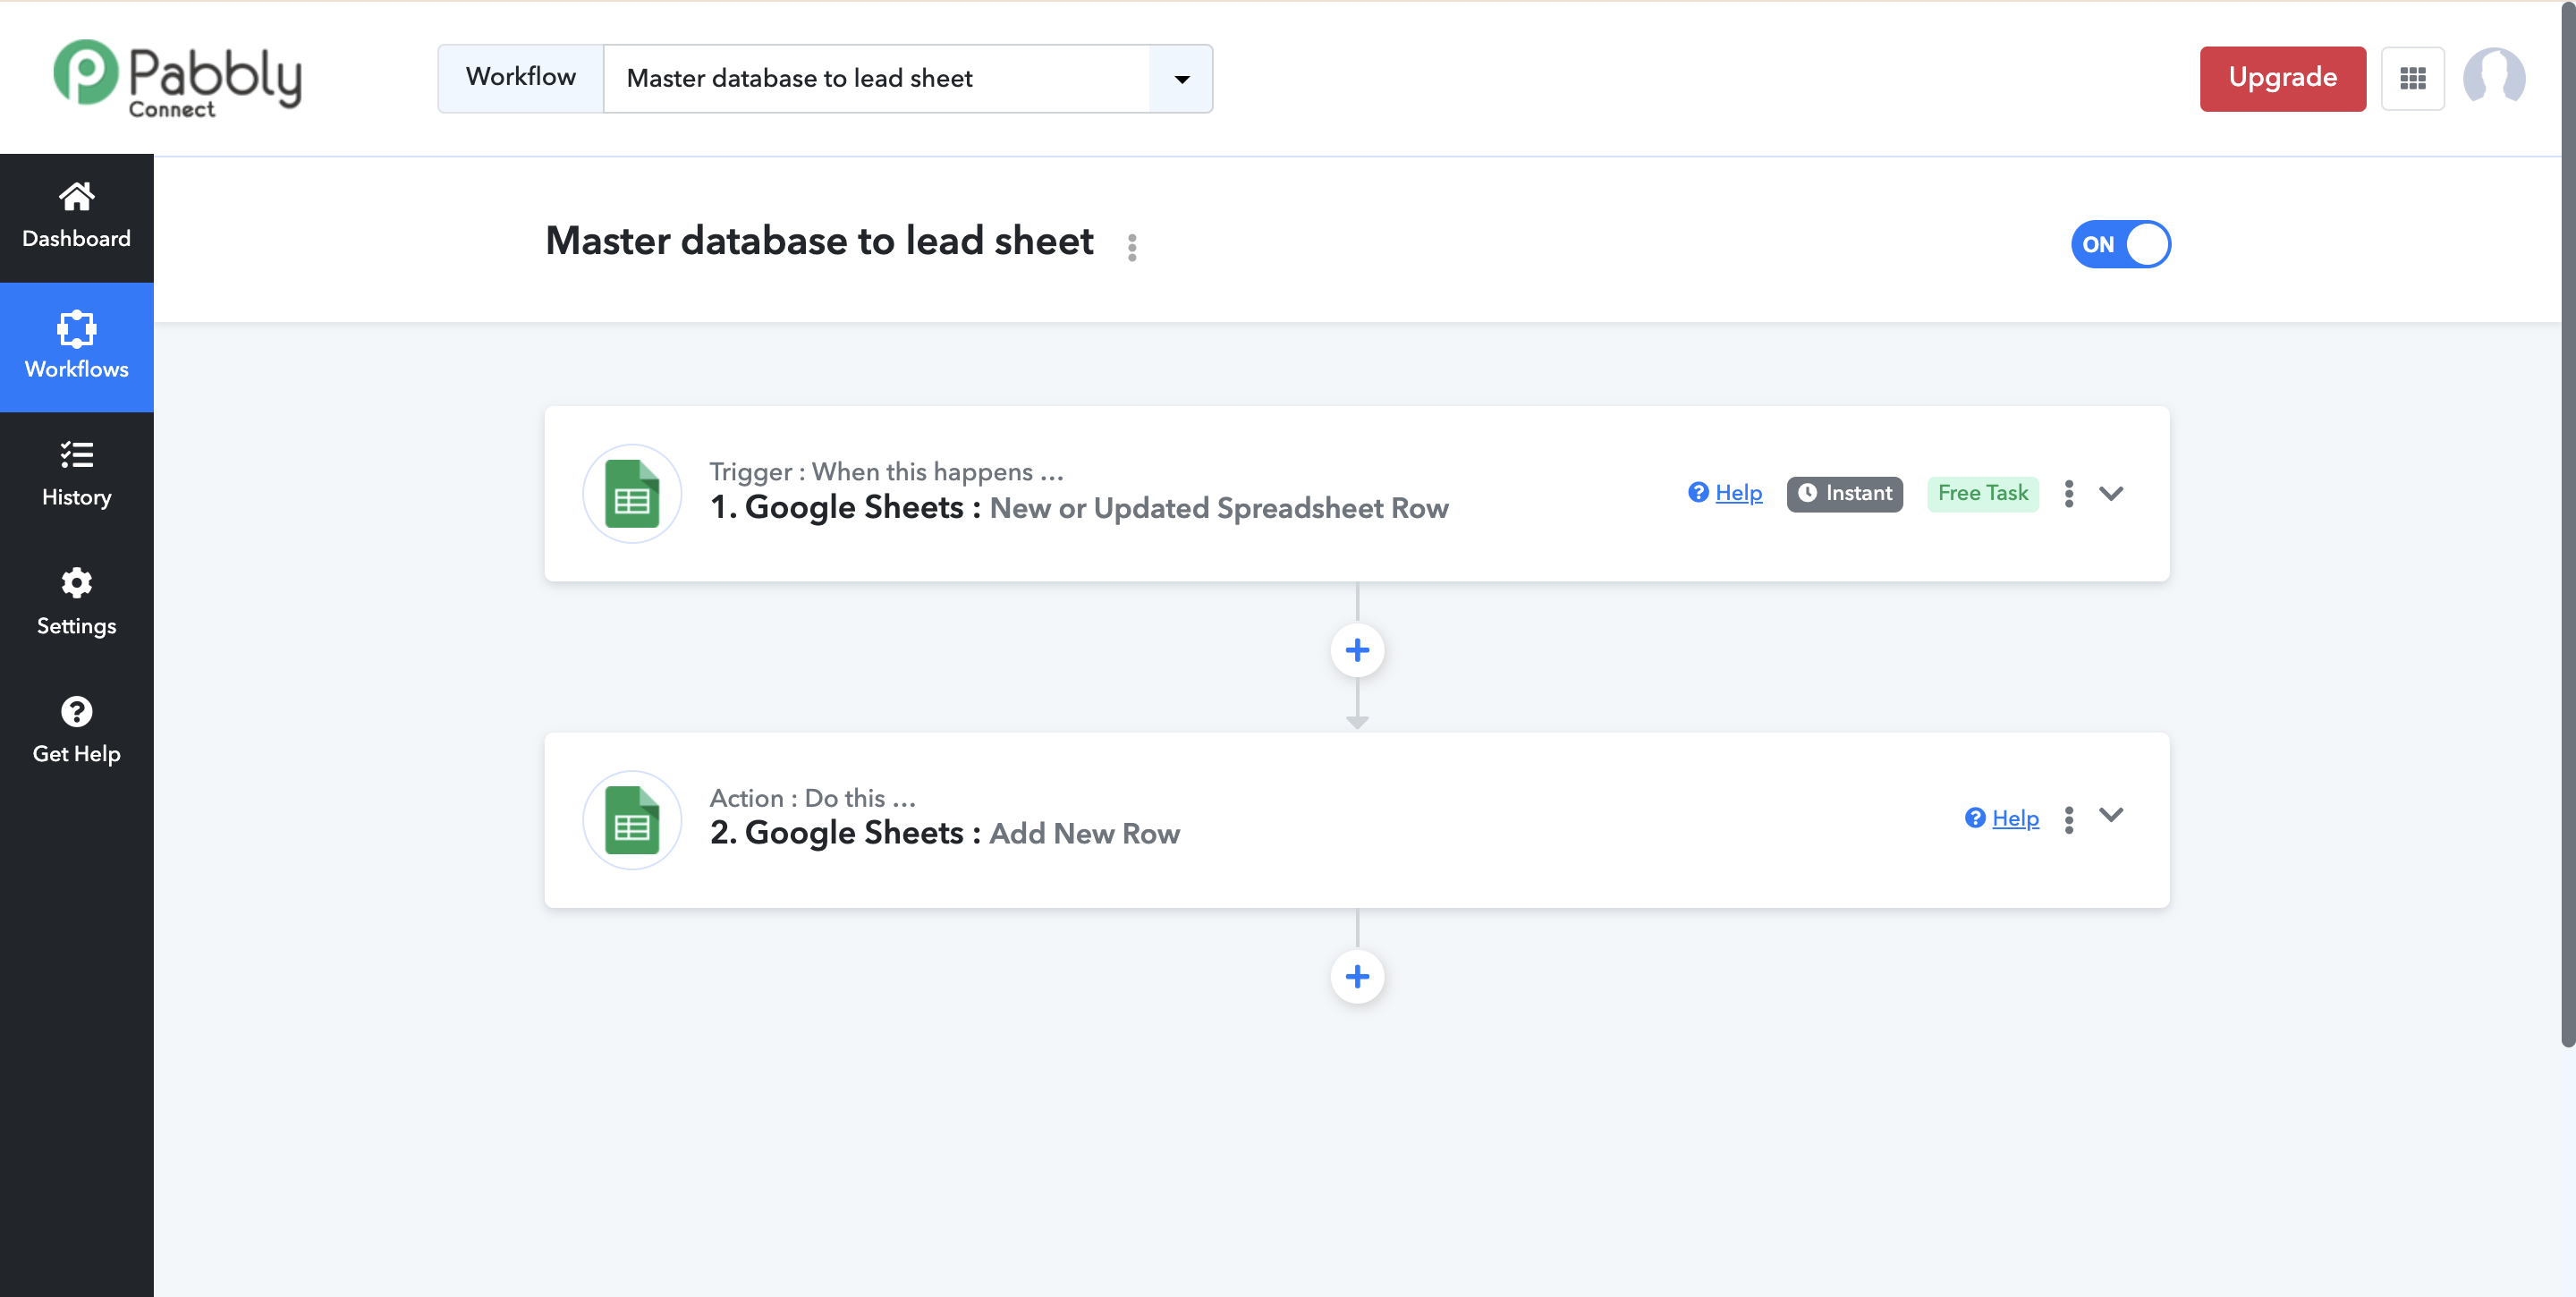Screen dimensions: 2576x1297
Task: Expand the Add New Row action step
Action: pos(2111,815)
